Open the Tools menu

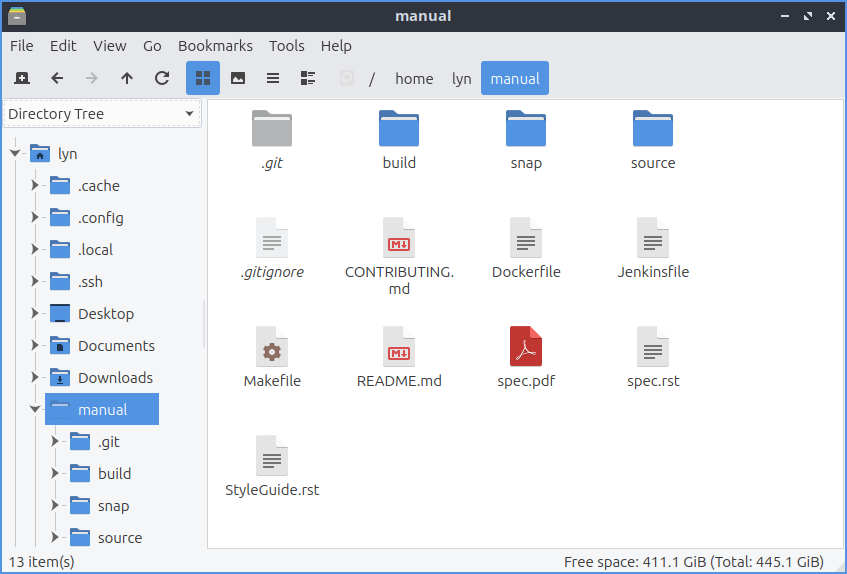(286, 46)
